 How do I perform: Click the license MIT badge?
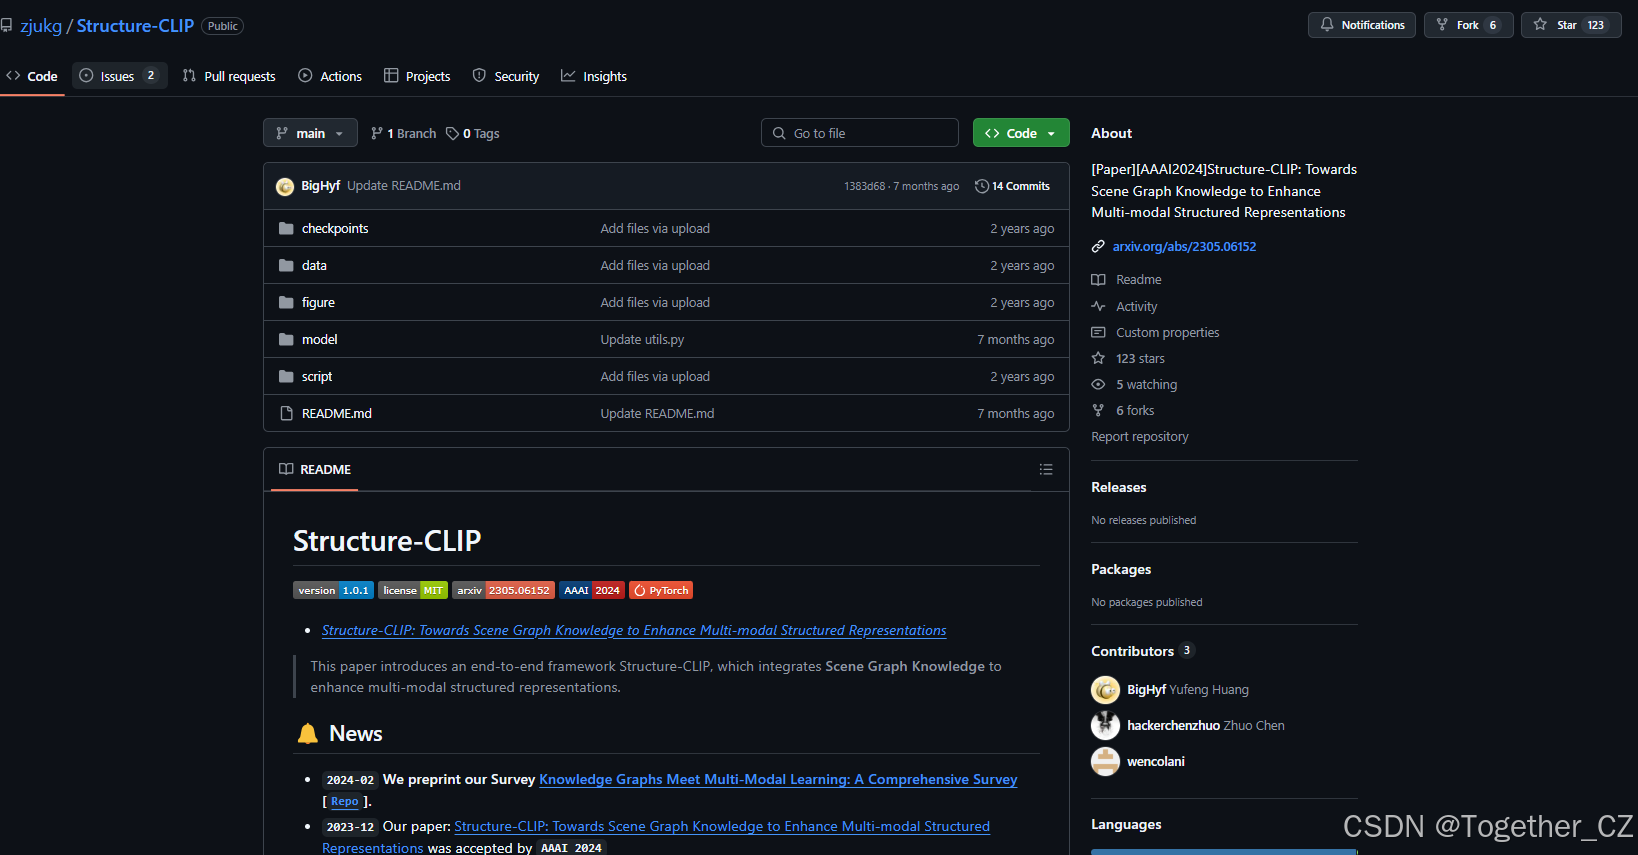(x=413, y=590)
